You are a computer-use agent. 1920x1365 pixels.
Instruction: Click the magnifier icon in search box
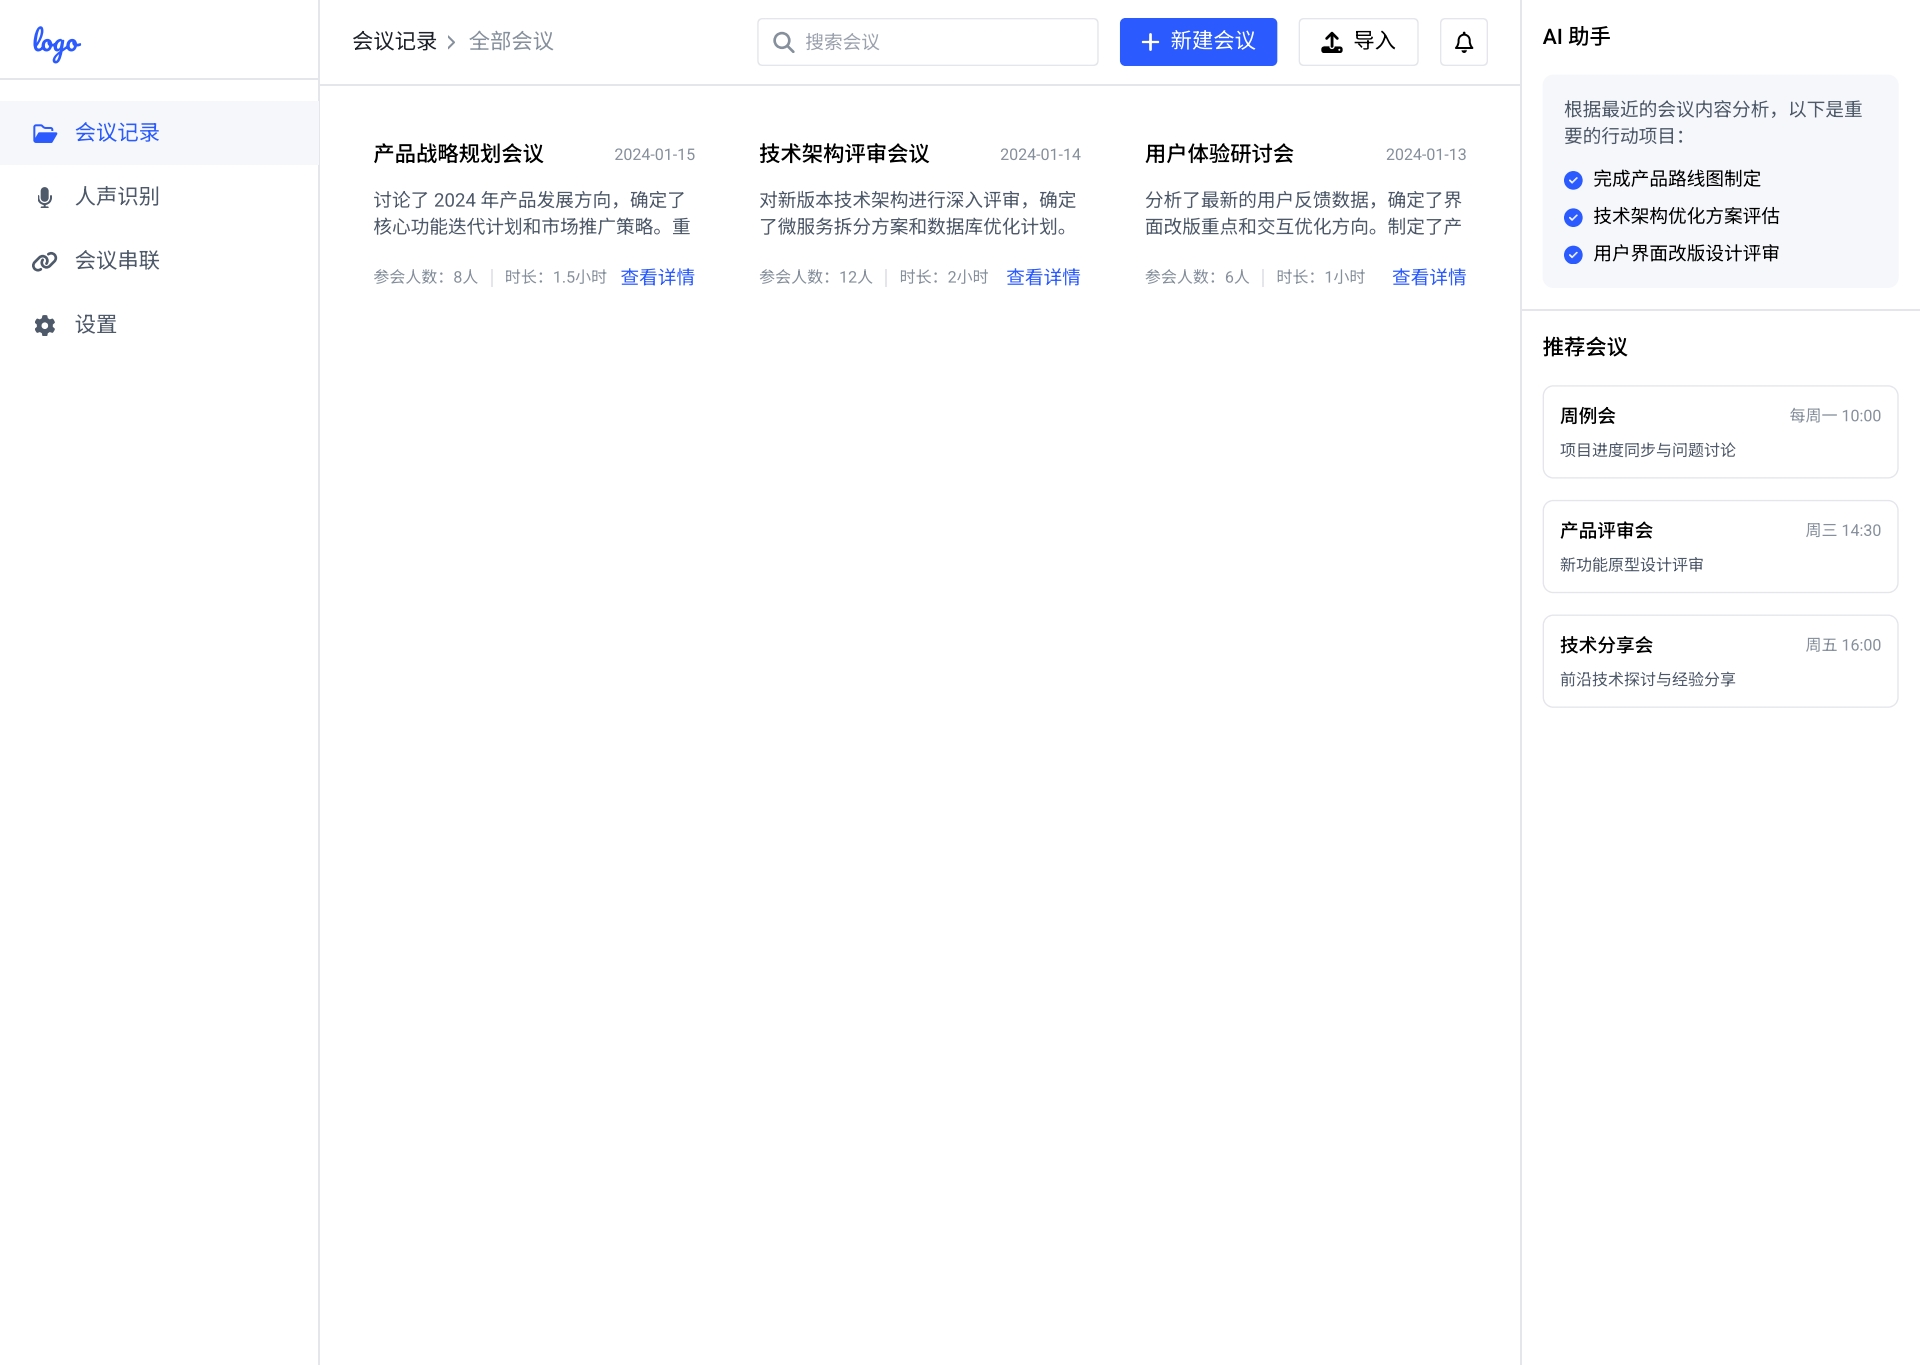784,42
